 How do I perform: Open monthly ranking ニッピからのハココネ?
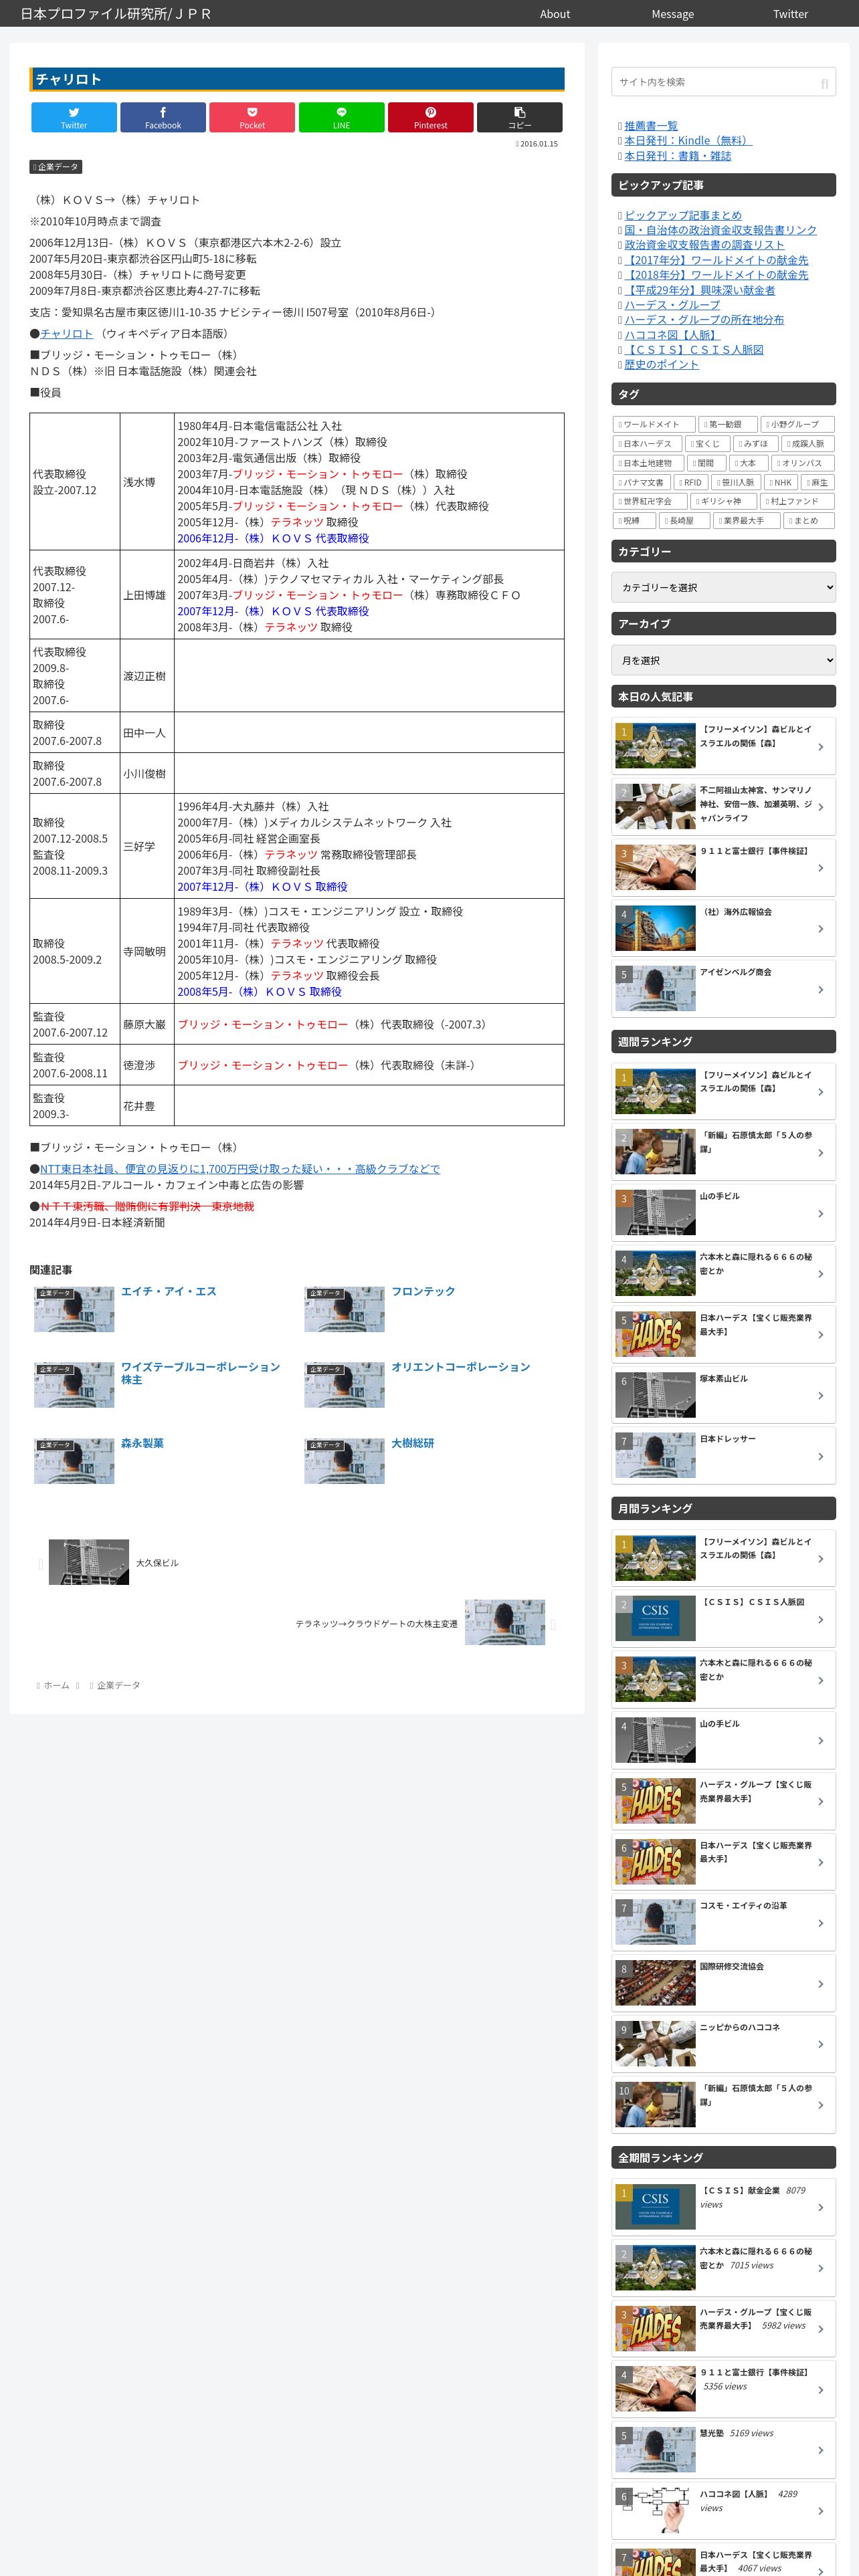(x=723, y=2045)
